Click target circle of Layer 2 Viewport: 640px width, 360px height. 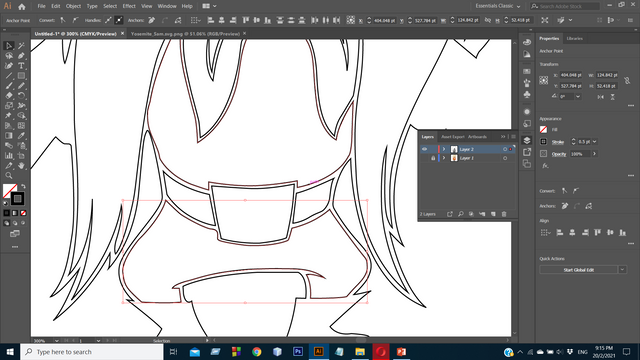(505, 149)
